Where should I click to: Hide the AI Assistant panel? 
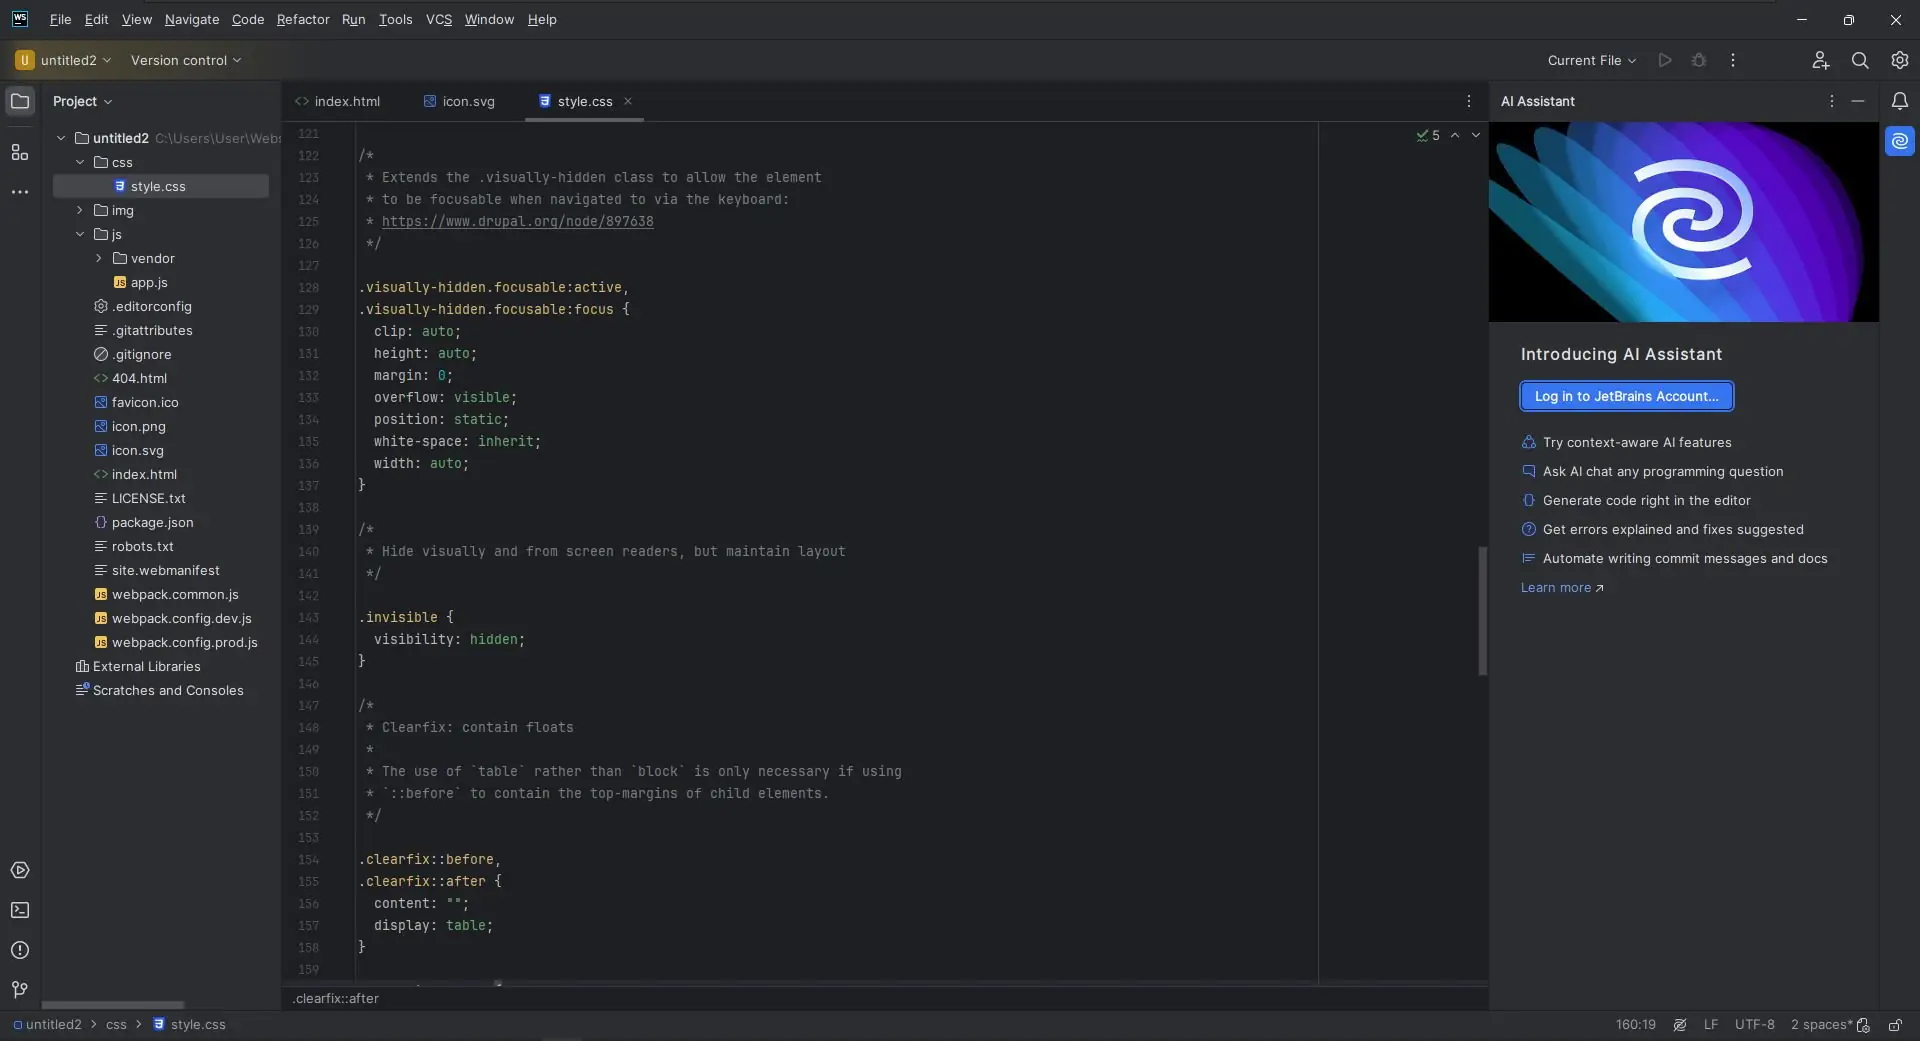click(x=1857, y=101)
